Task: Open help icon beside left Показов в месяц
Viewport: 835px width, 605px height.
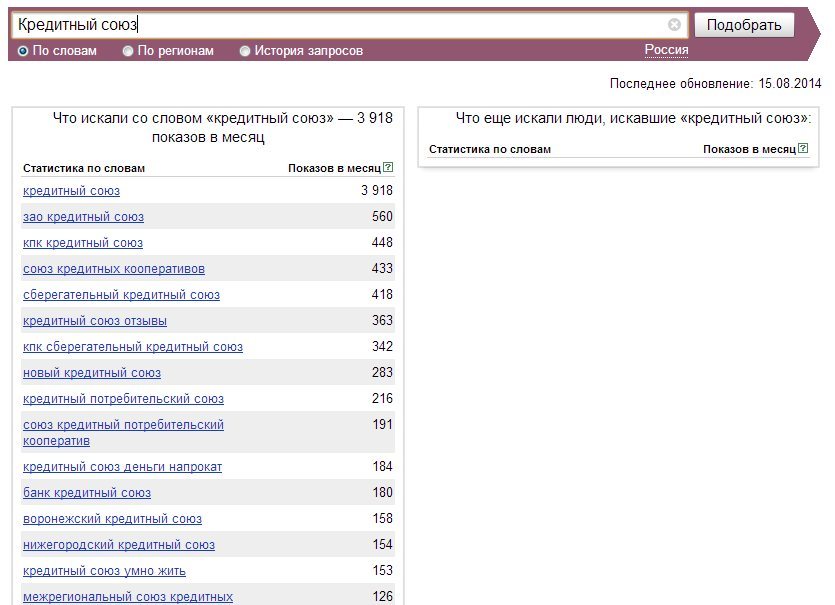Action: (388, 167)
